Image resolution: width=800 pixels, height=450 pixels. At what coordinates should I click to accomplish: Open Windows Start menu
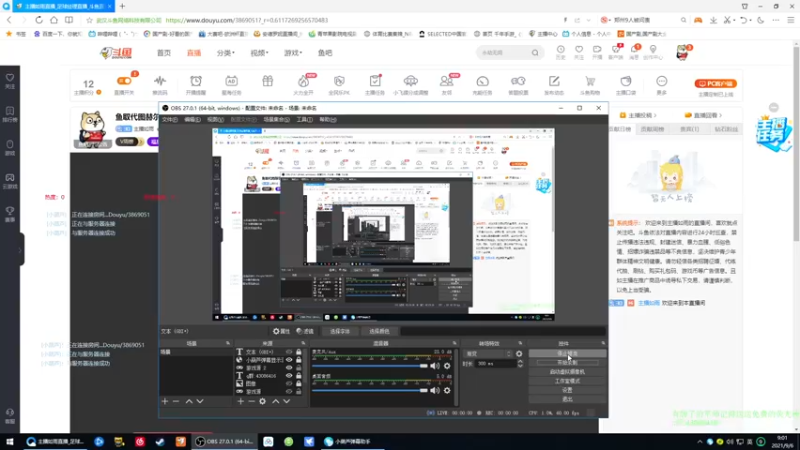[x=9, y=442]
